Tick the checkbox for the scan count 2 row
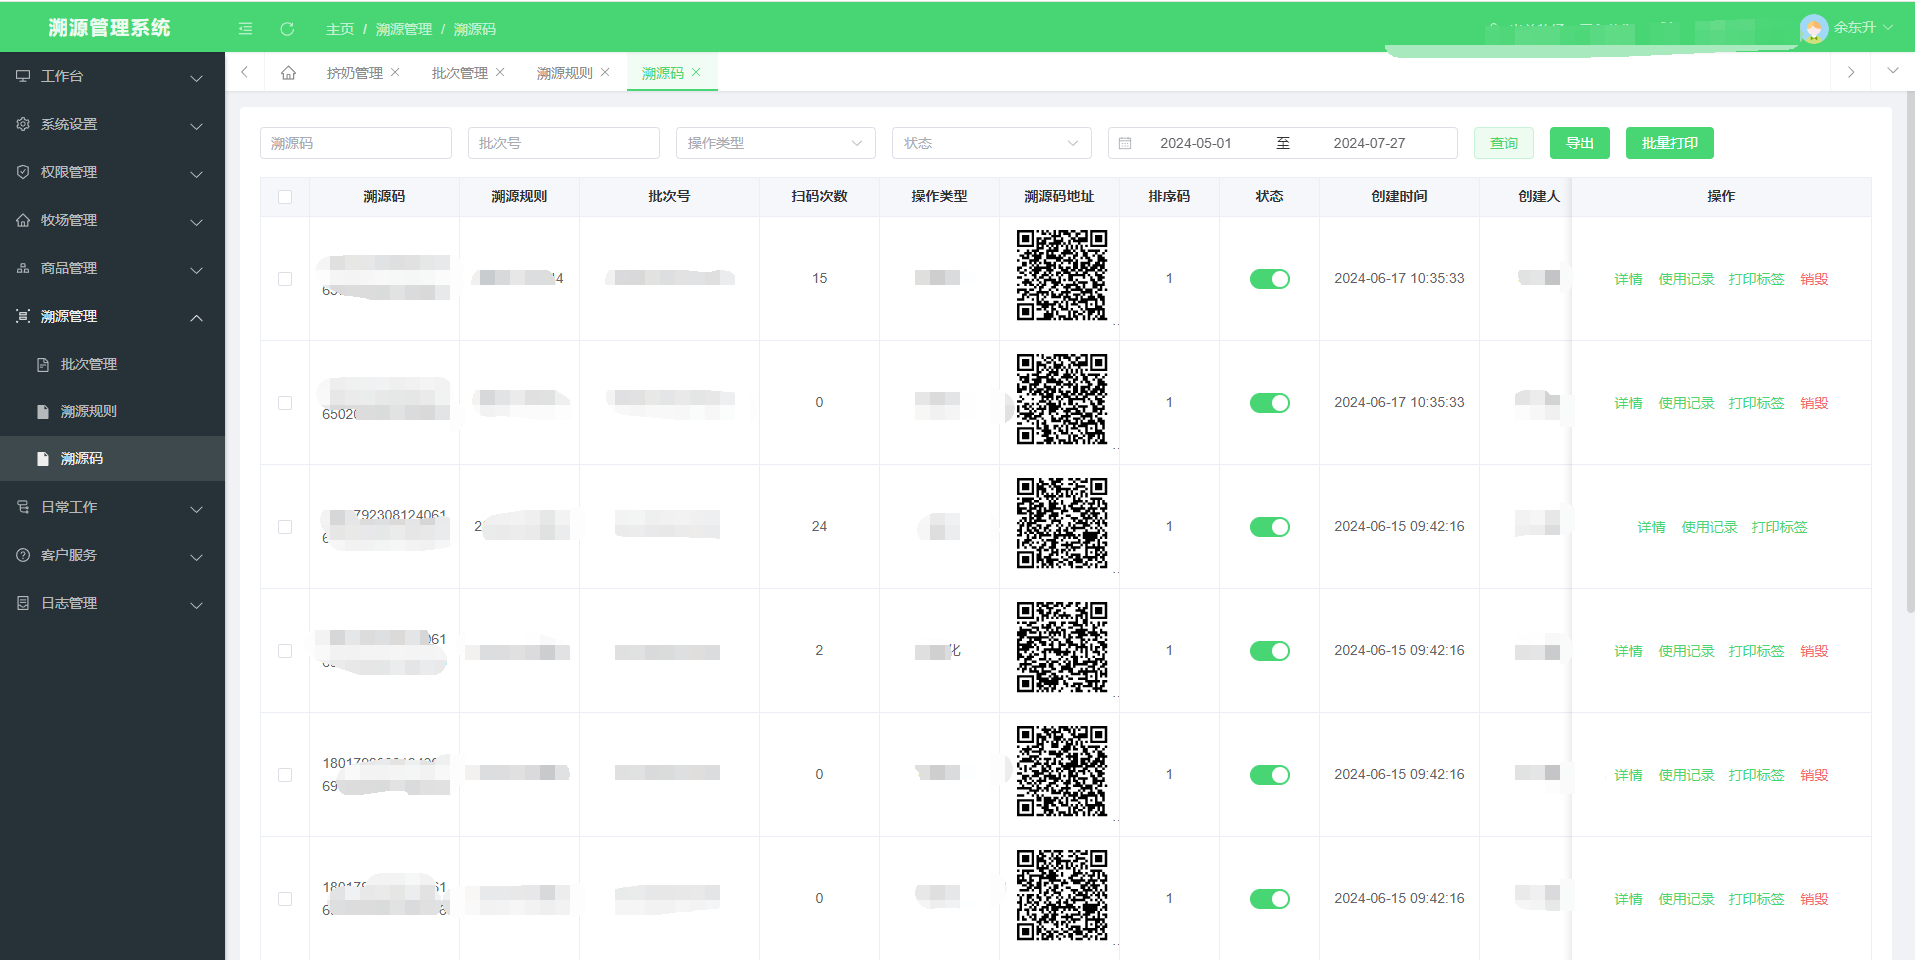Image resolution: width=1915 pixels, height=960 pixels. [285, 651]
